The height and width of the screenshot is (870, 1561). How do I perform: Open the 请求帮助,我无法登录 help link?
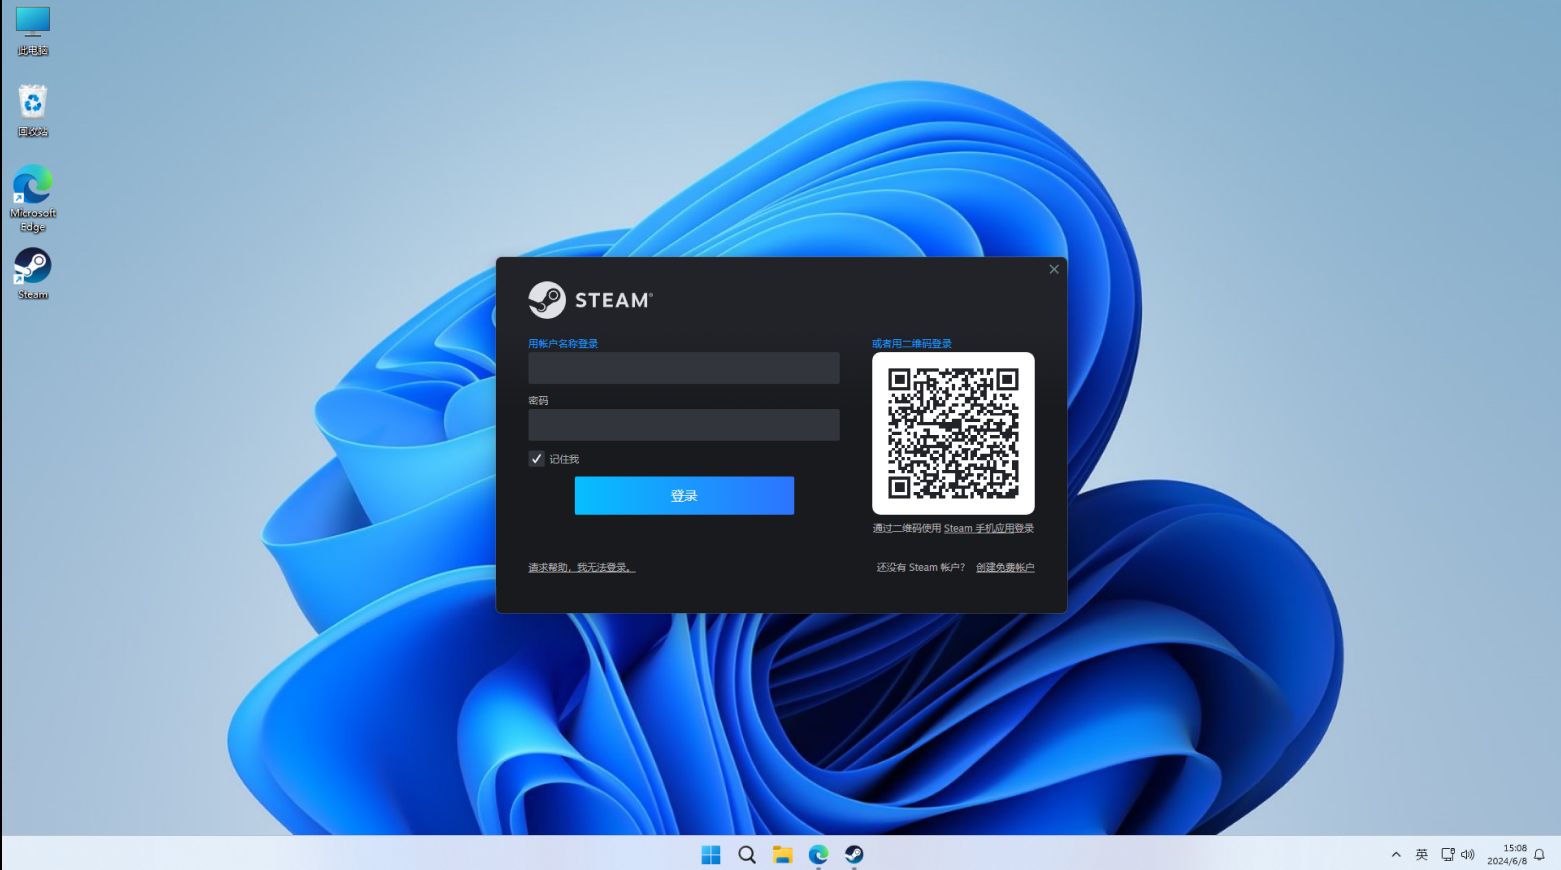click(582, 568)
